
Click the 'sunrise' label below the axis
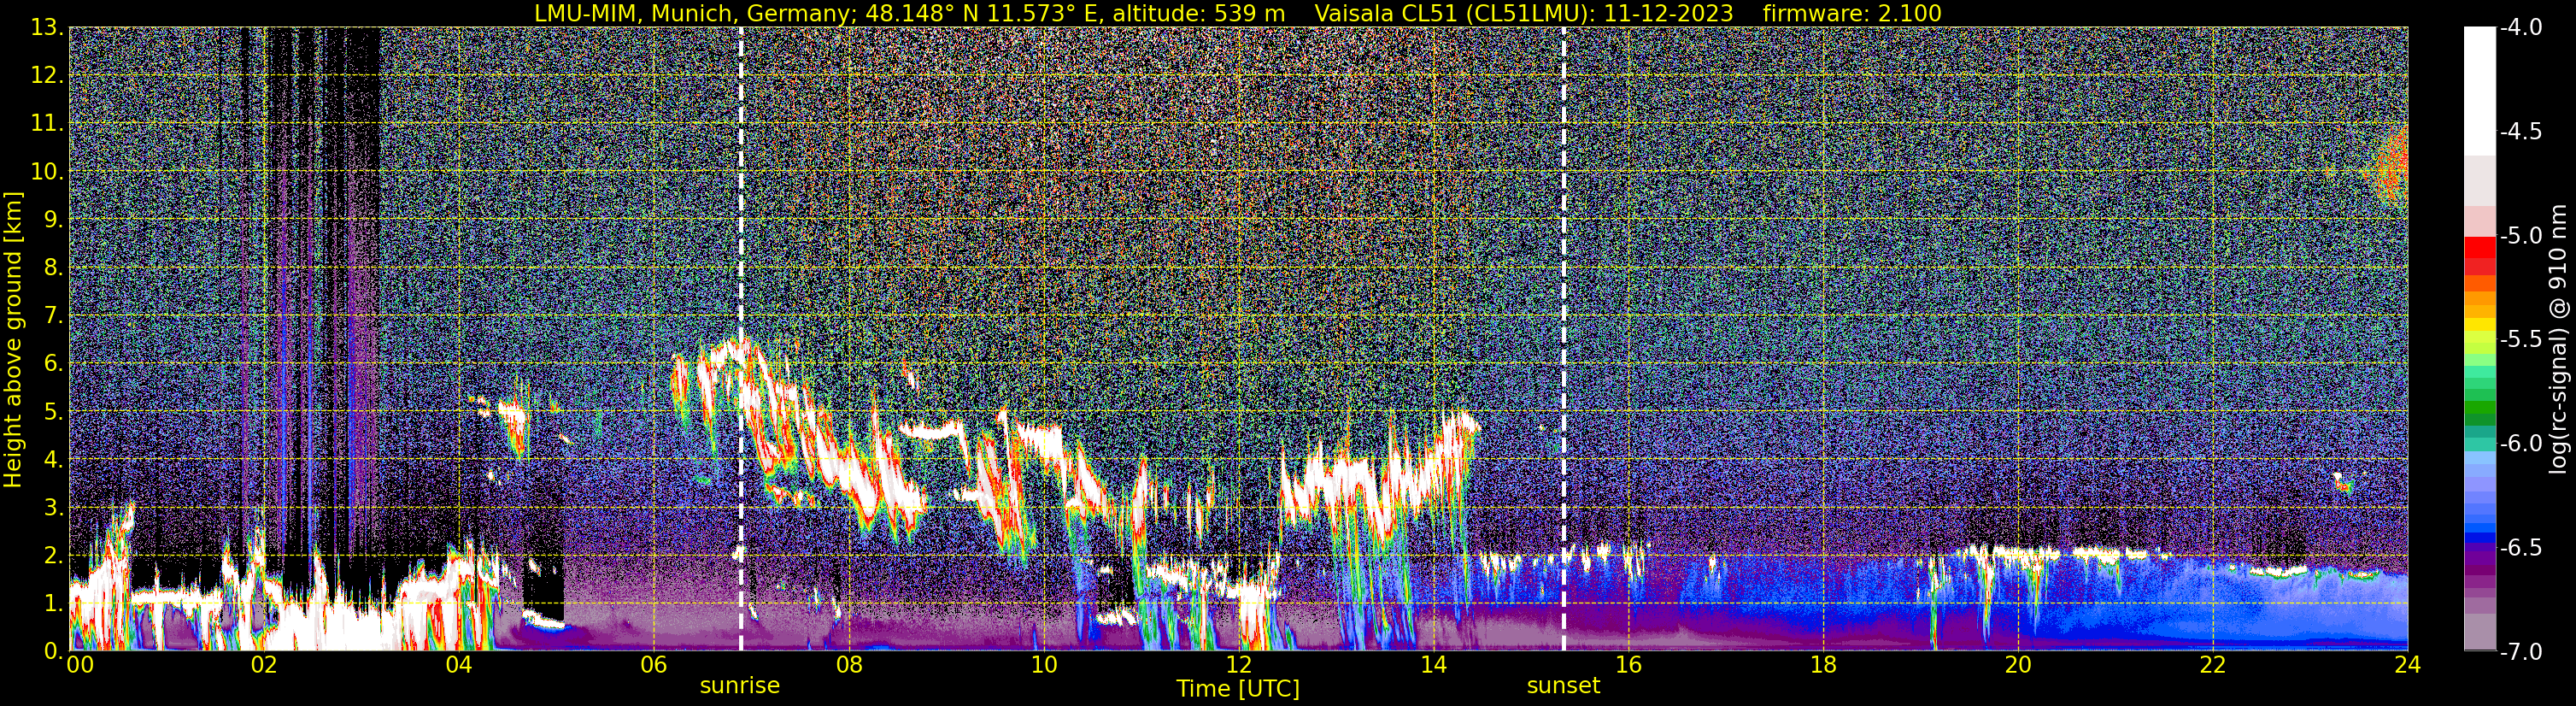click(x=739, y=686)
